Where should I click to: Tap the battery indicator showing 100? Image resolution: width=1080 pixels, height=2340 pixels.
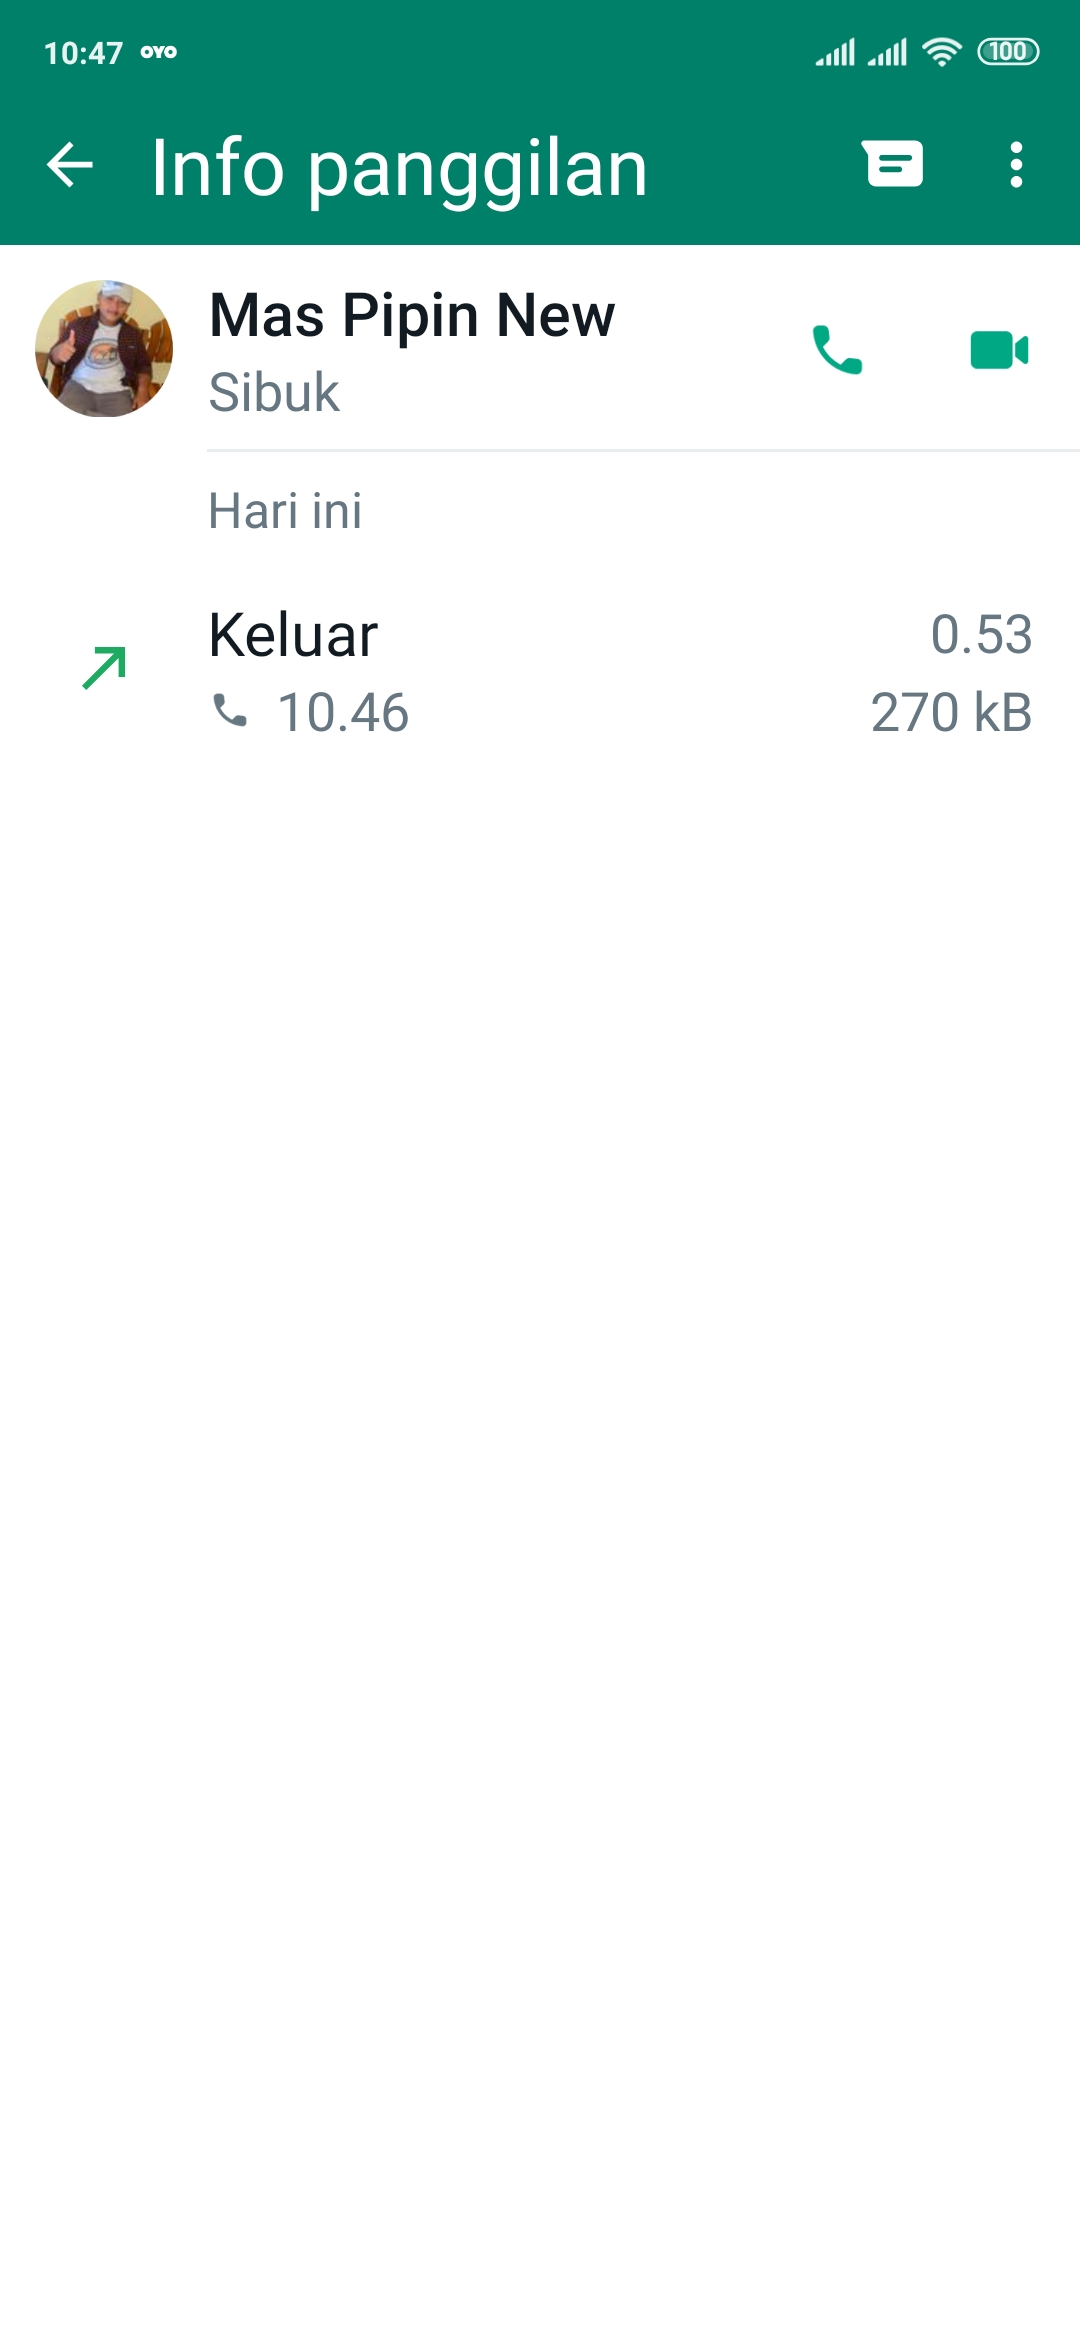[x=1008, y=52]
